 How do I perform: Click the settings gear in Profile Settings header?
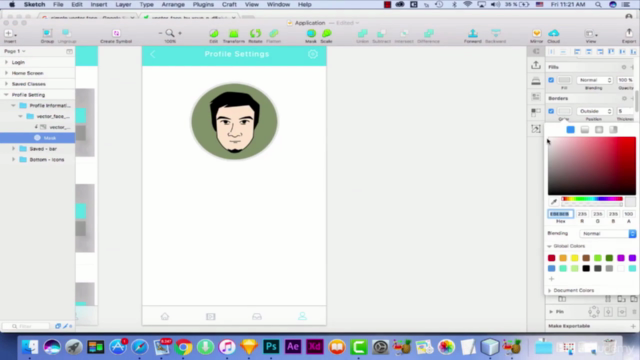313,54
